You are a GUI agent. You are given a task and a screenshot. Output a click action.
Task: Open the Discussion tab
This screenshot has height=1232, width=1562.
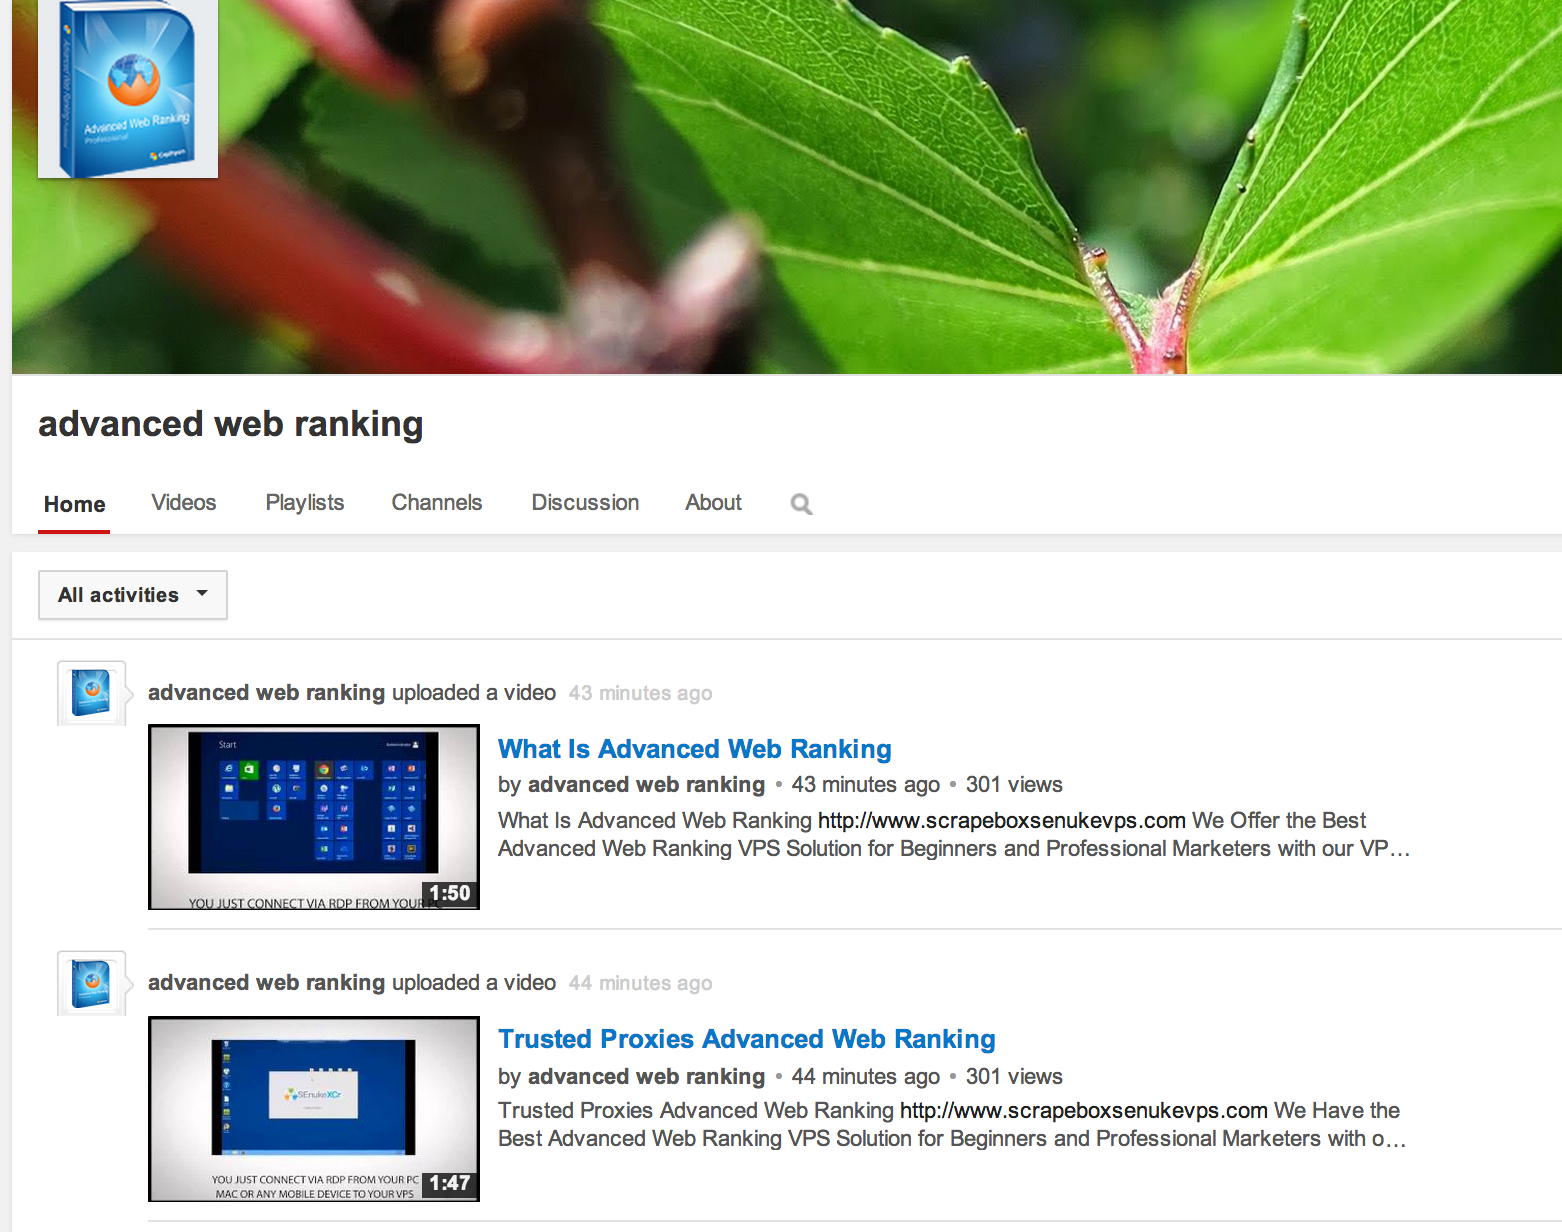click(585, 503)
